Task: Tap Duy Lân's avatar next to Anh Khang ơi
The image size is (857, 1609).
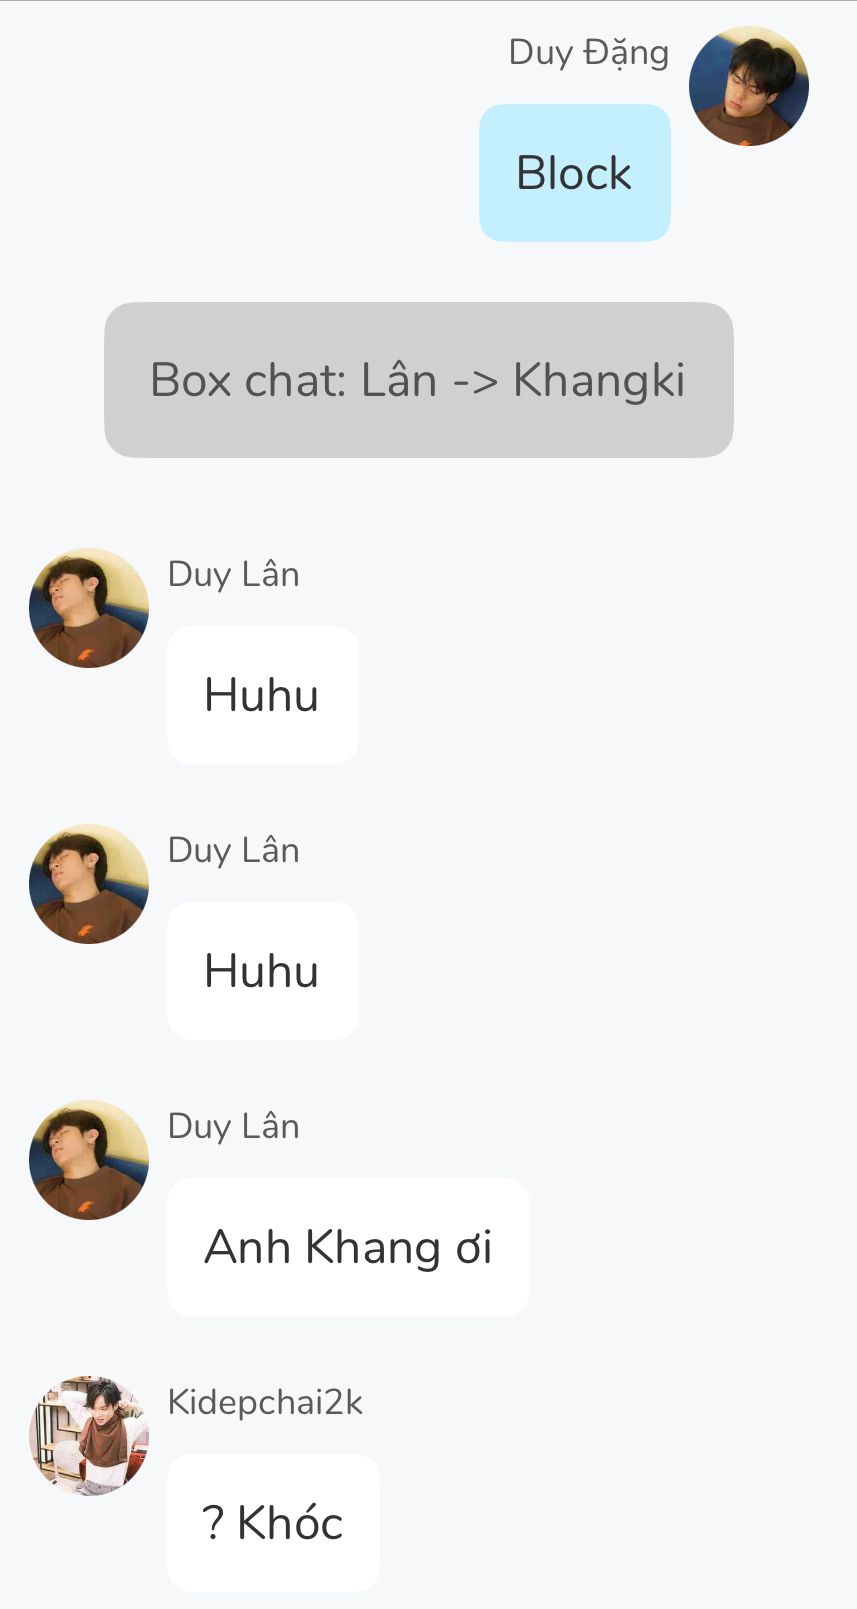Action: (x=89, y=1160)
